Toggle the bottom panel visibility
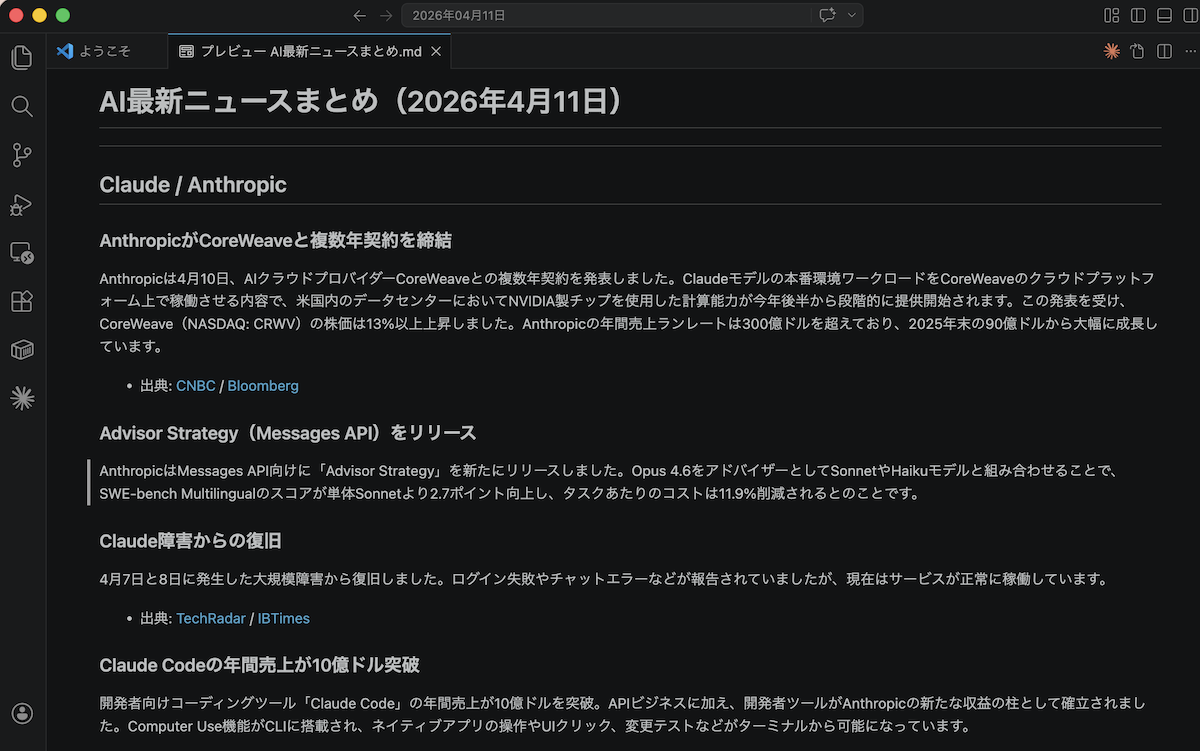 click(1164, 15)
